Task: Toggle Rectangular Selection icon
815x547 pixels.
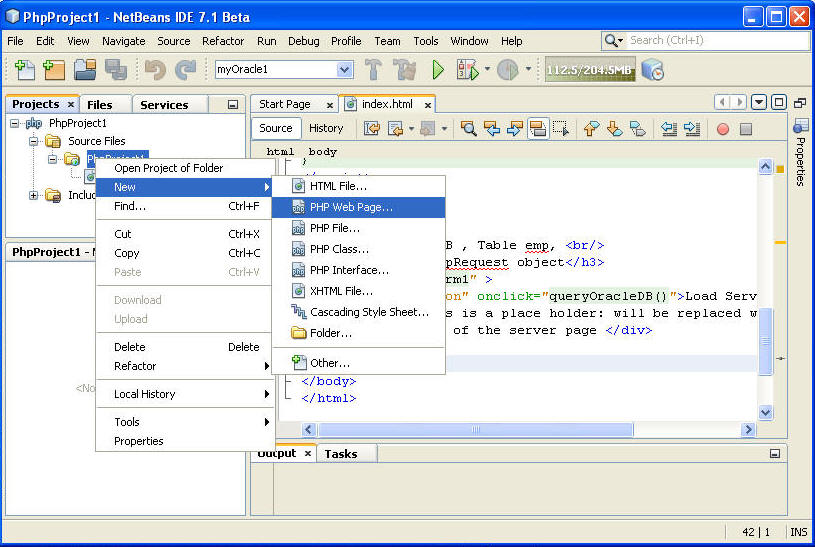Action: (561, 128)
